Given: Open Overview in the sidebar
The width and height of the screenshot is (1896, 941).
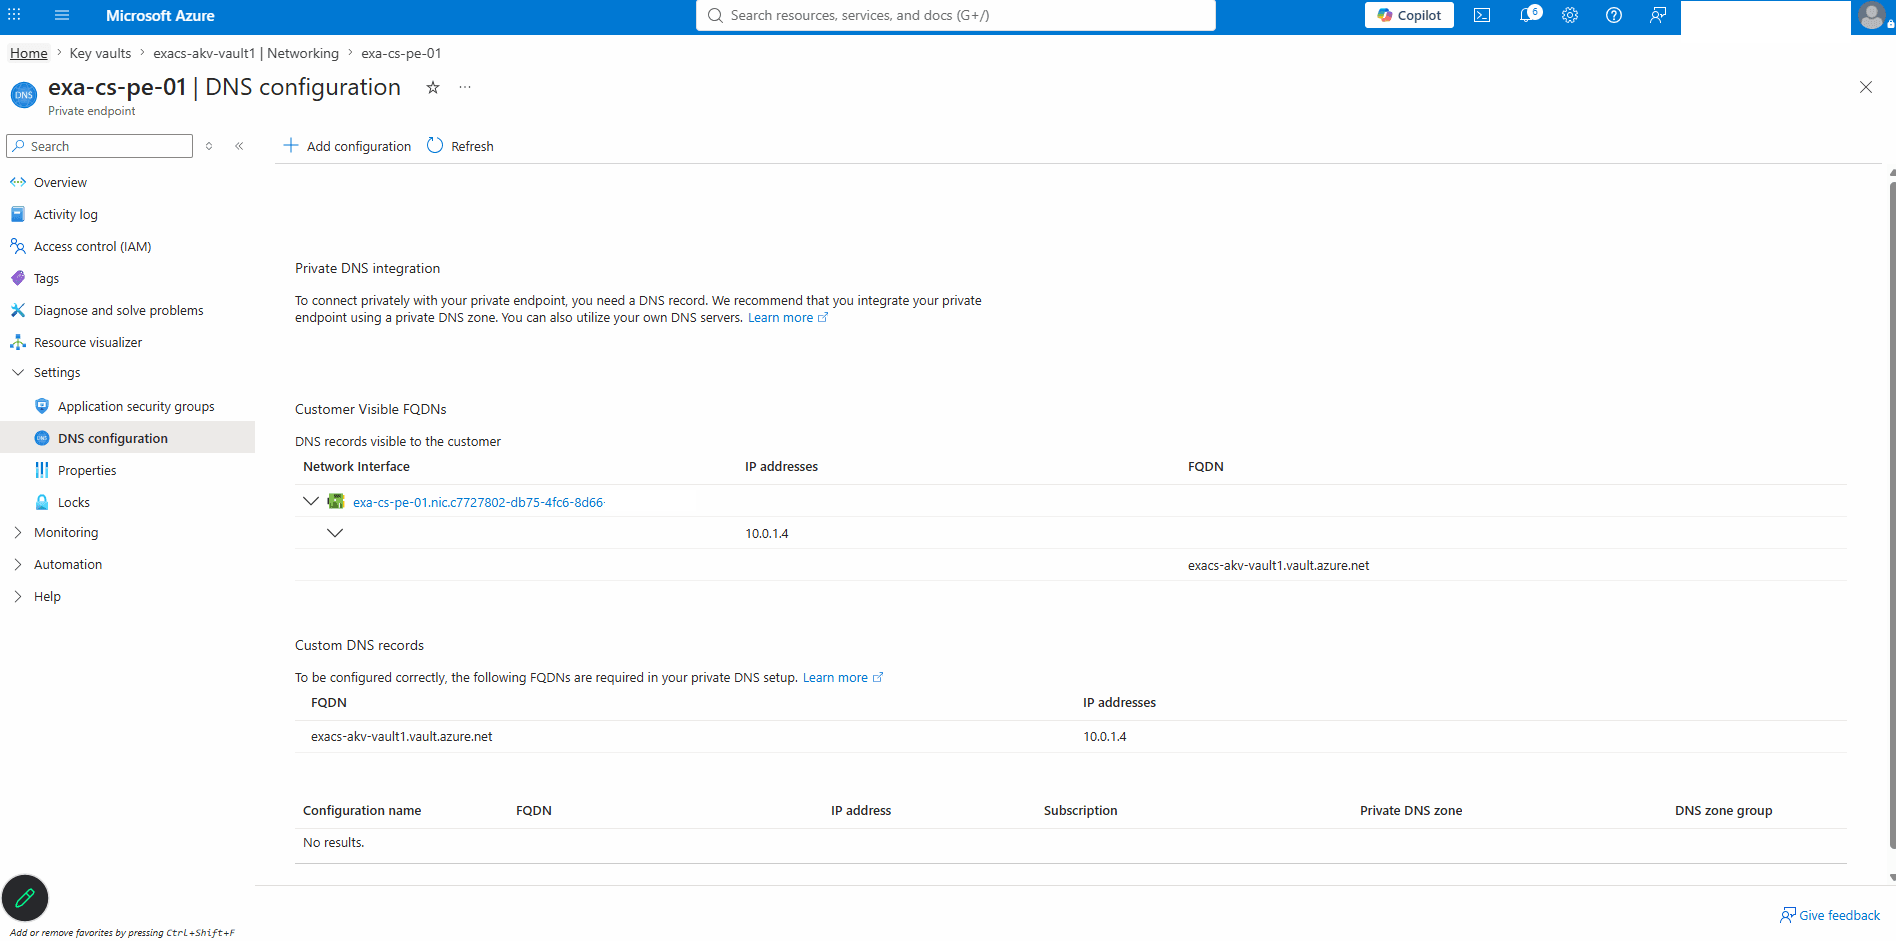Looking at the screenshot, I should 60,182.
